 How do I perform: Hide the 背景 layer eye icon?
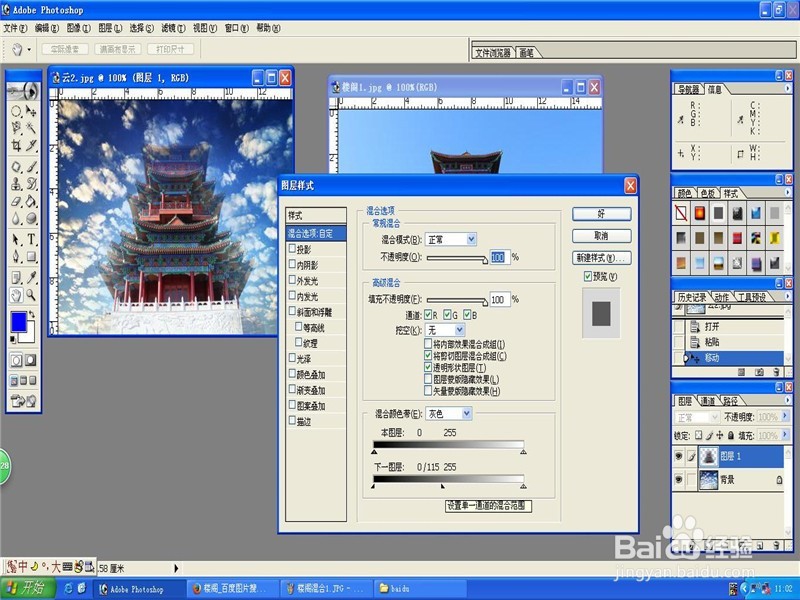click(679, 479)
